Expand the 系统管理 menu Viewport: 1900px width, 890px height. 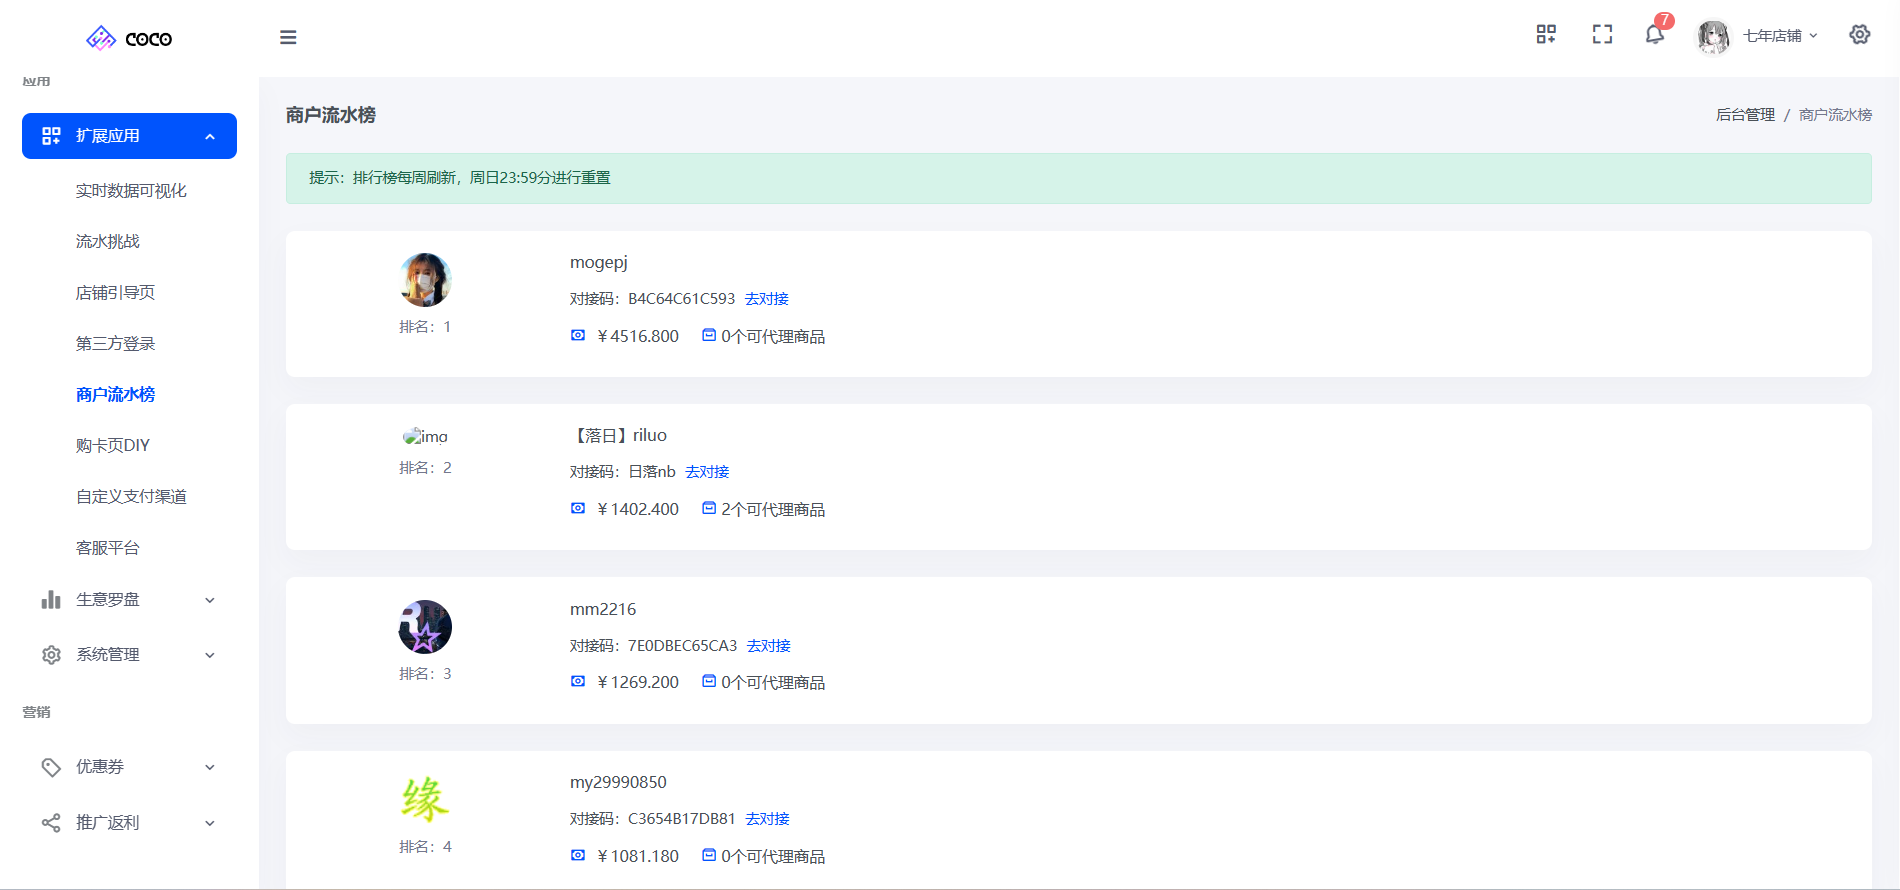point(129,655)
